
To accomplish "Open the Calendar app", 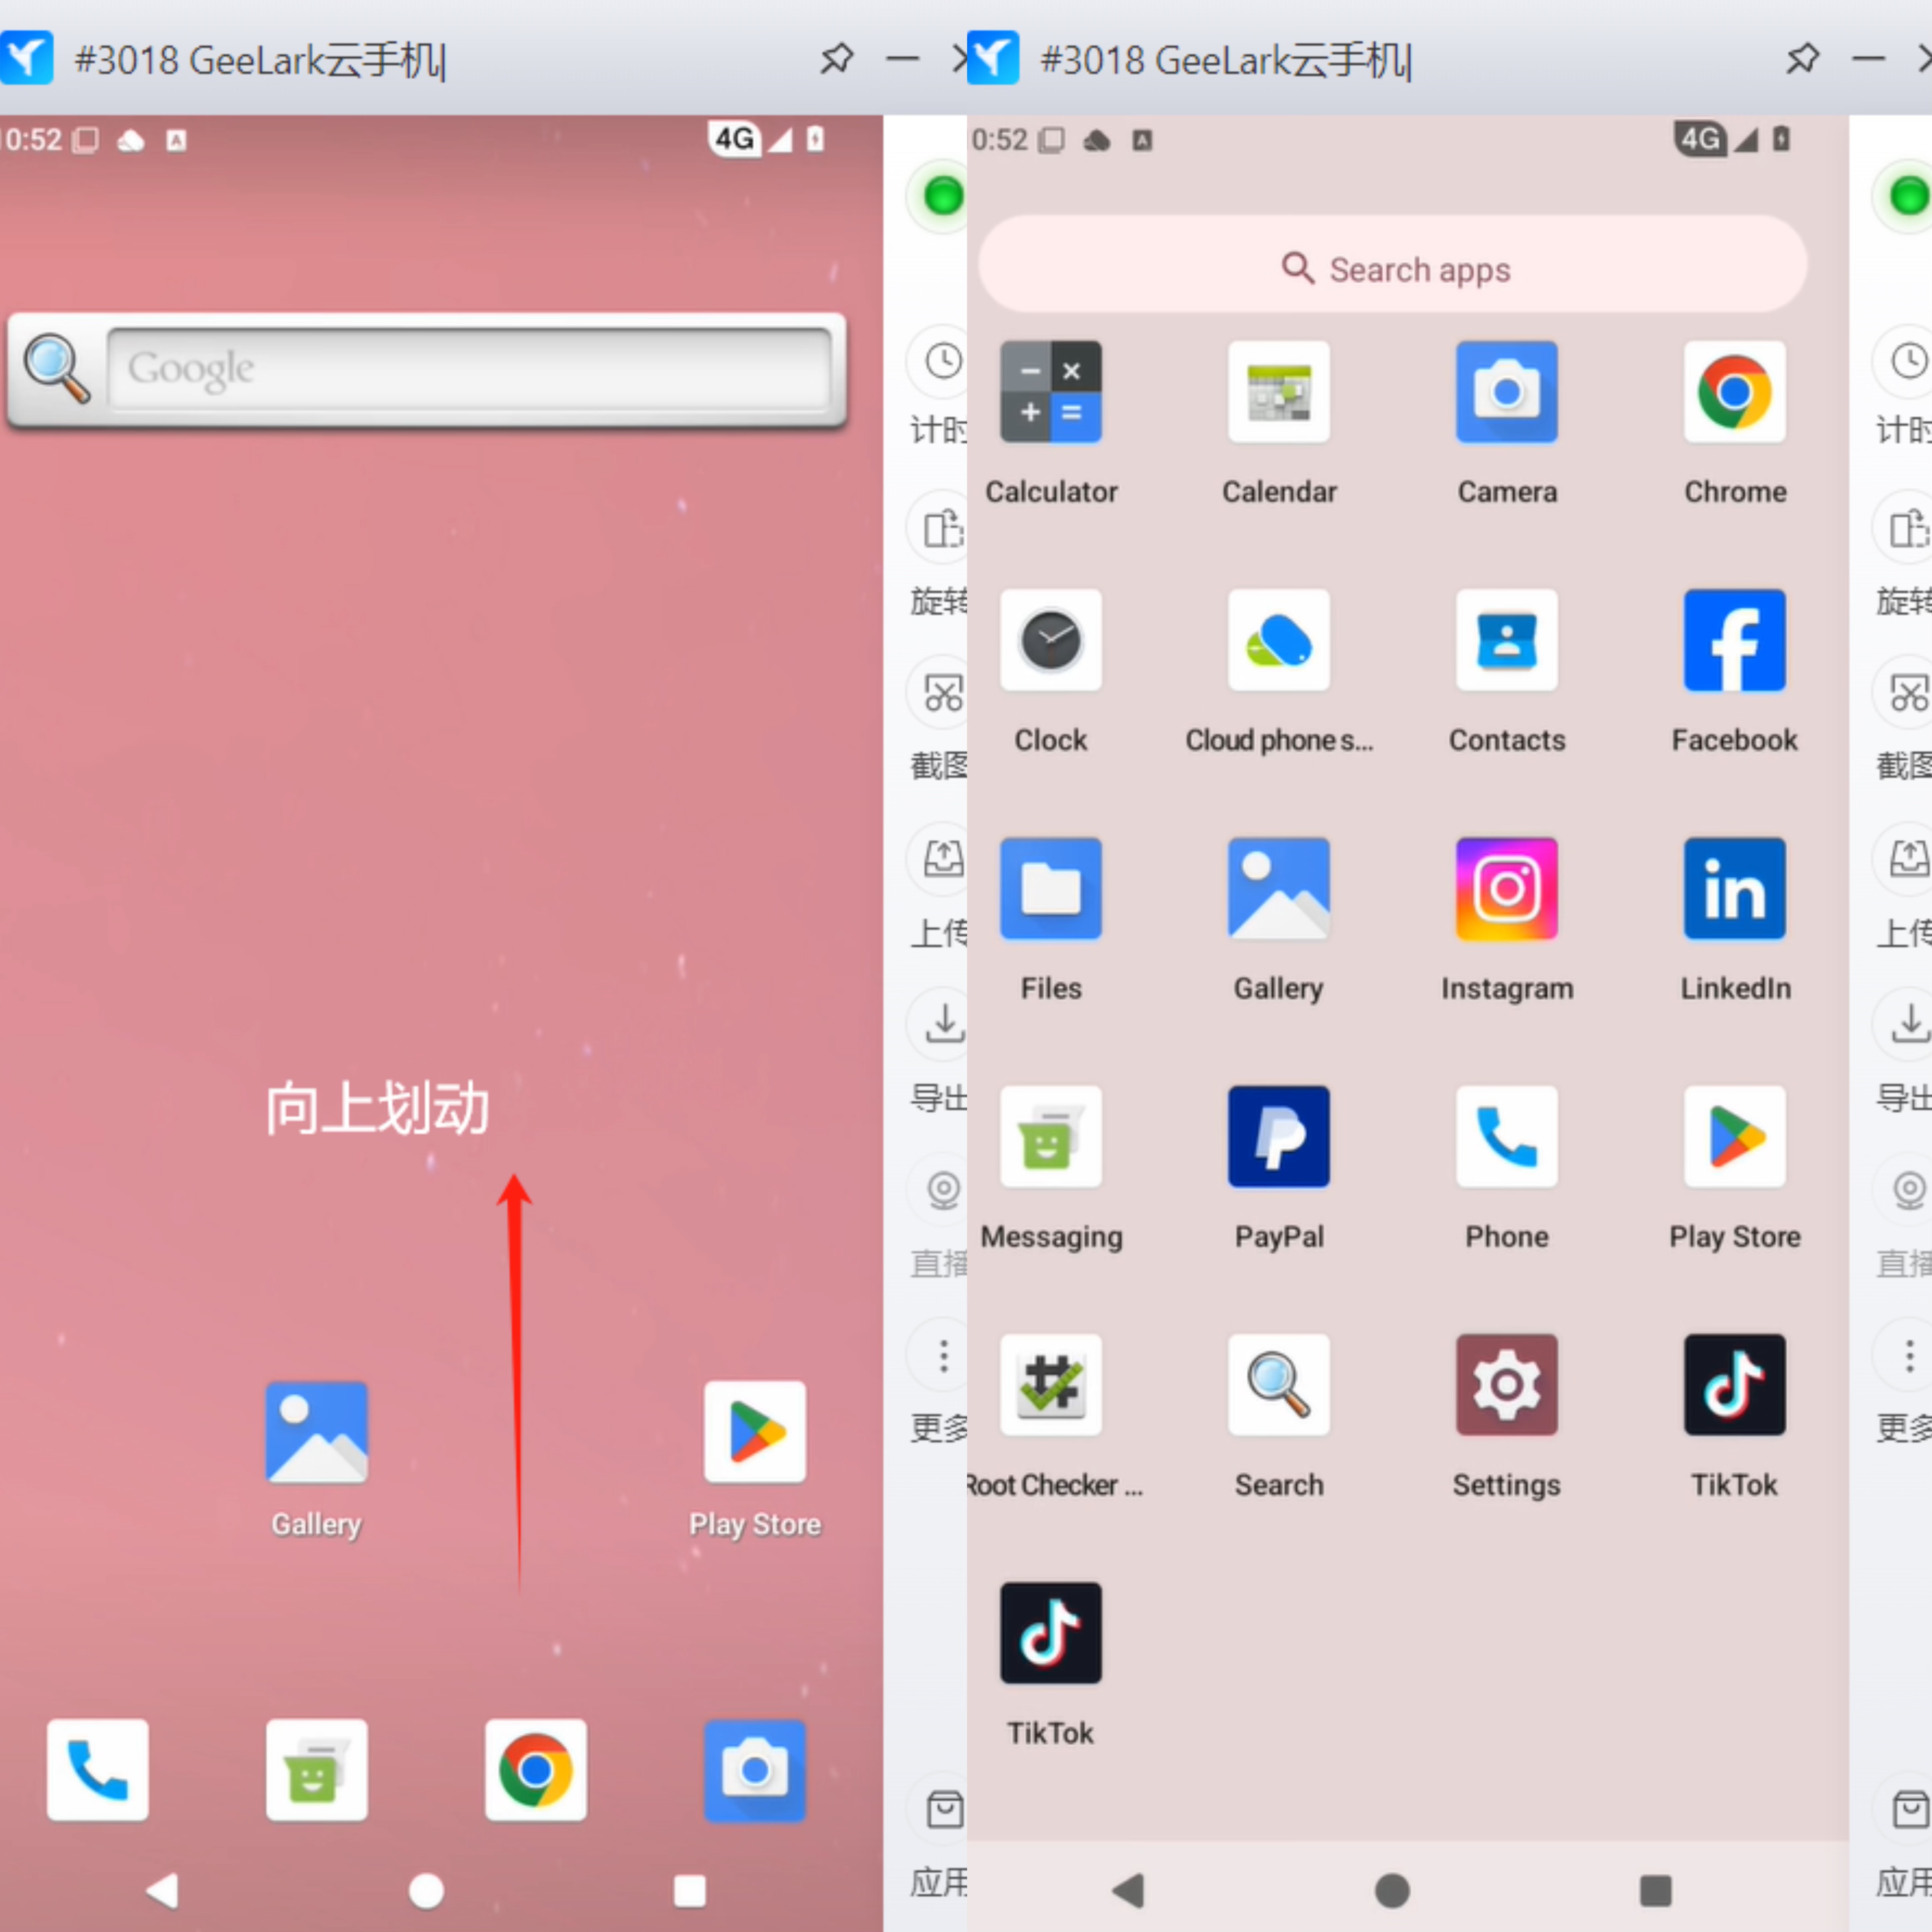I will (1279, 392).
